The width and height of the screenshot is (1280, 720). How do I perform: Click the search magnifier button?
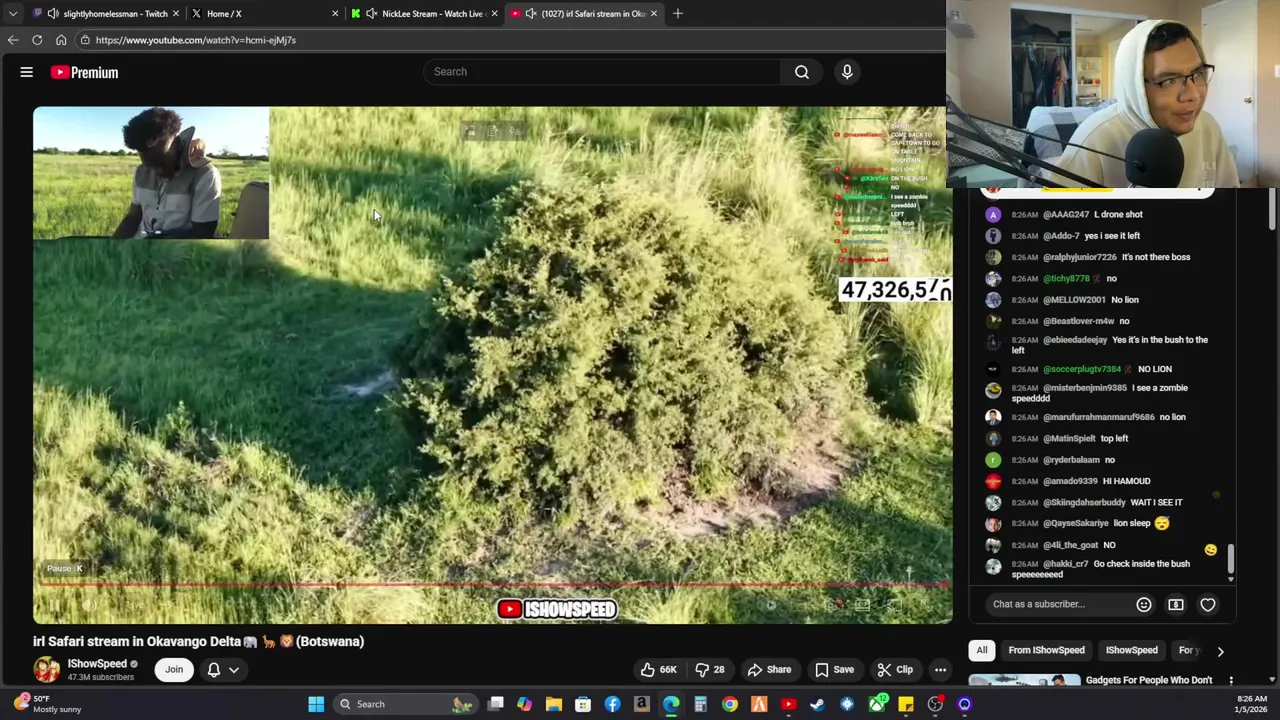pyautogui.click(x=802, y=72)
